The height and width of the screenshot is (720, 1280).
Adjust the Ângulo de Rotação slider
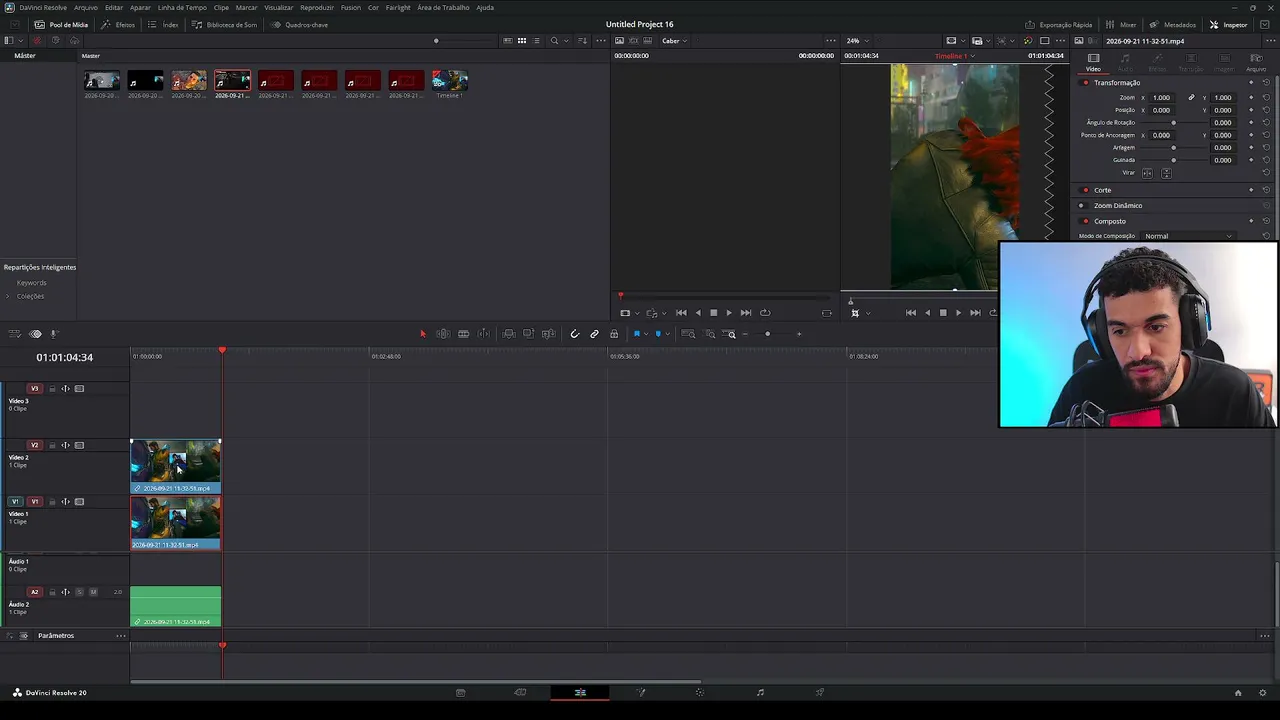(x=1174, y=123)
